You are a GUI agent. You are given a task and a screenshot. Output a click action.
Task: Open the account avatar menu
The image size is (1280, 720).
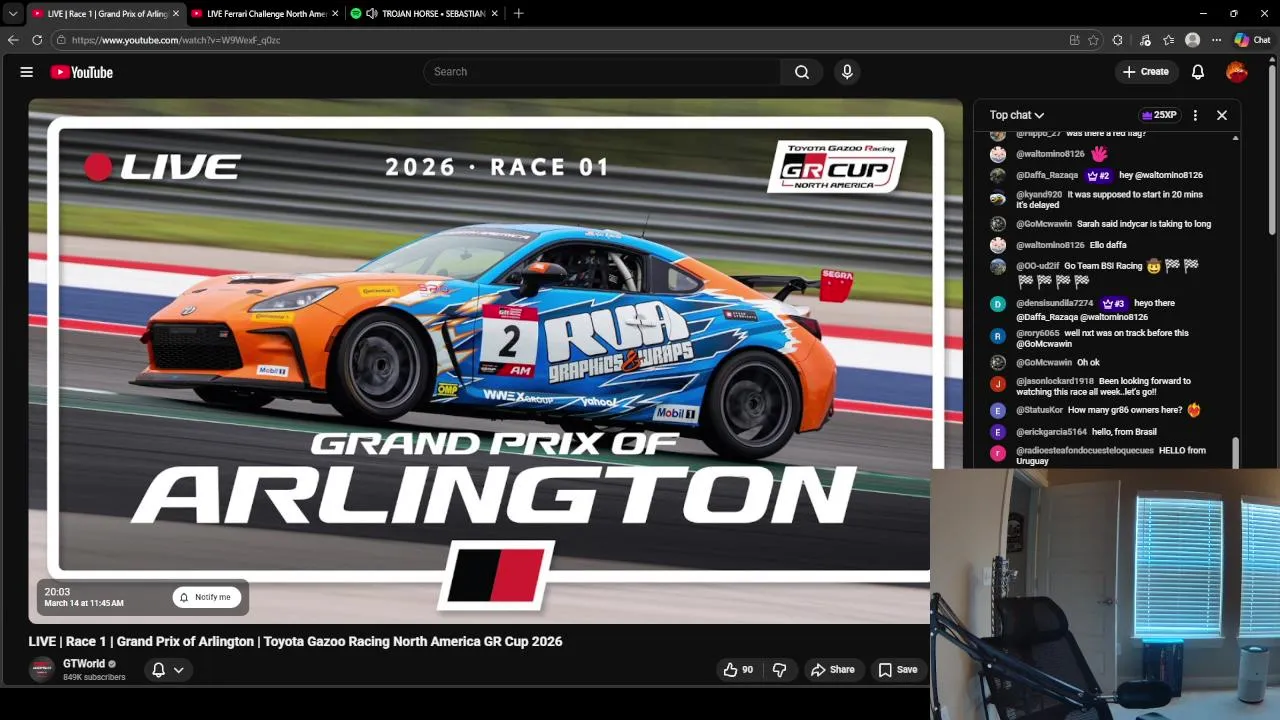tap(1237, 72)
